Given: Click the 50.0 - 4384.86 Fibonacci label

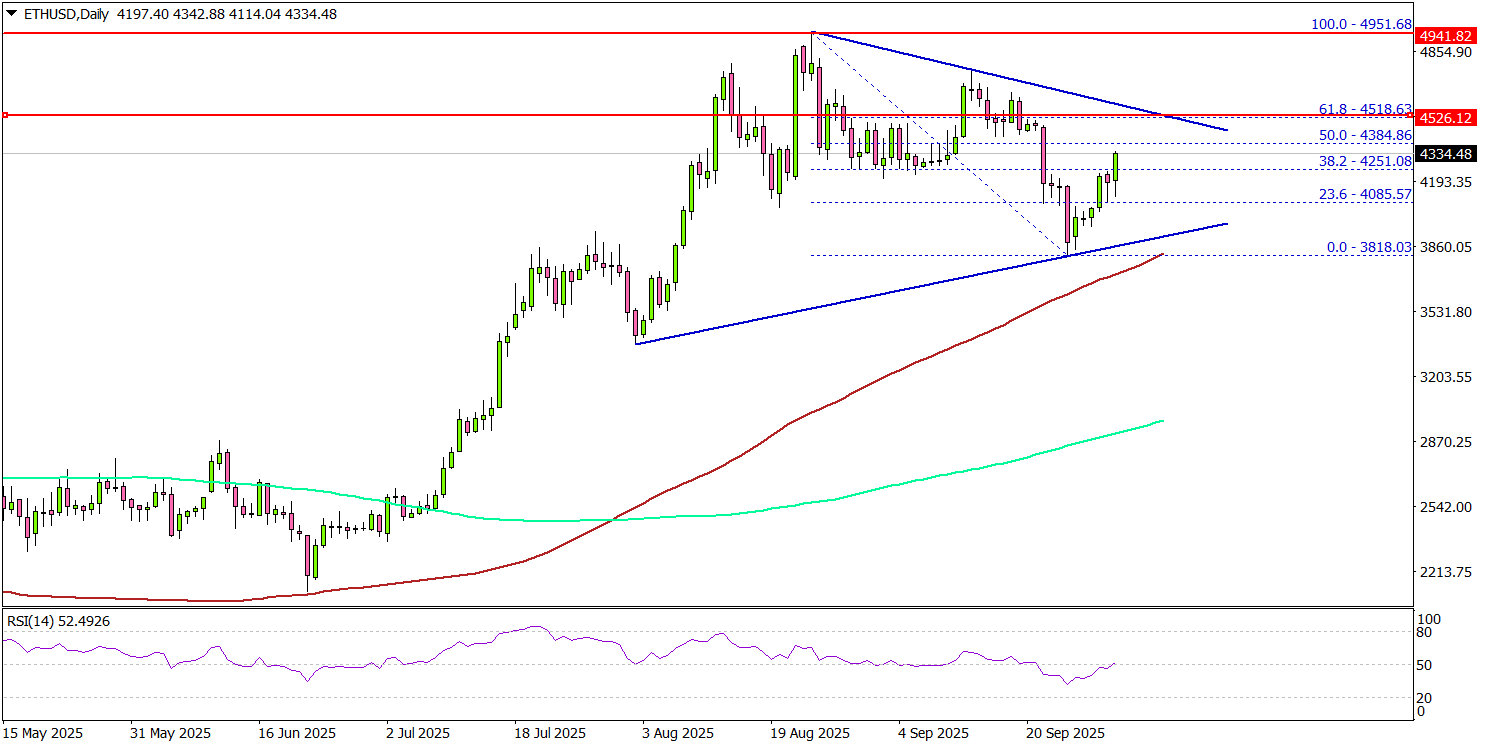Looking at the screenshot, I should pos(1364,135).
